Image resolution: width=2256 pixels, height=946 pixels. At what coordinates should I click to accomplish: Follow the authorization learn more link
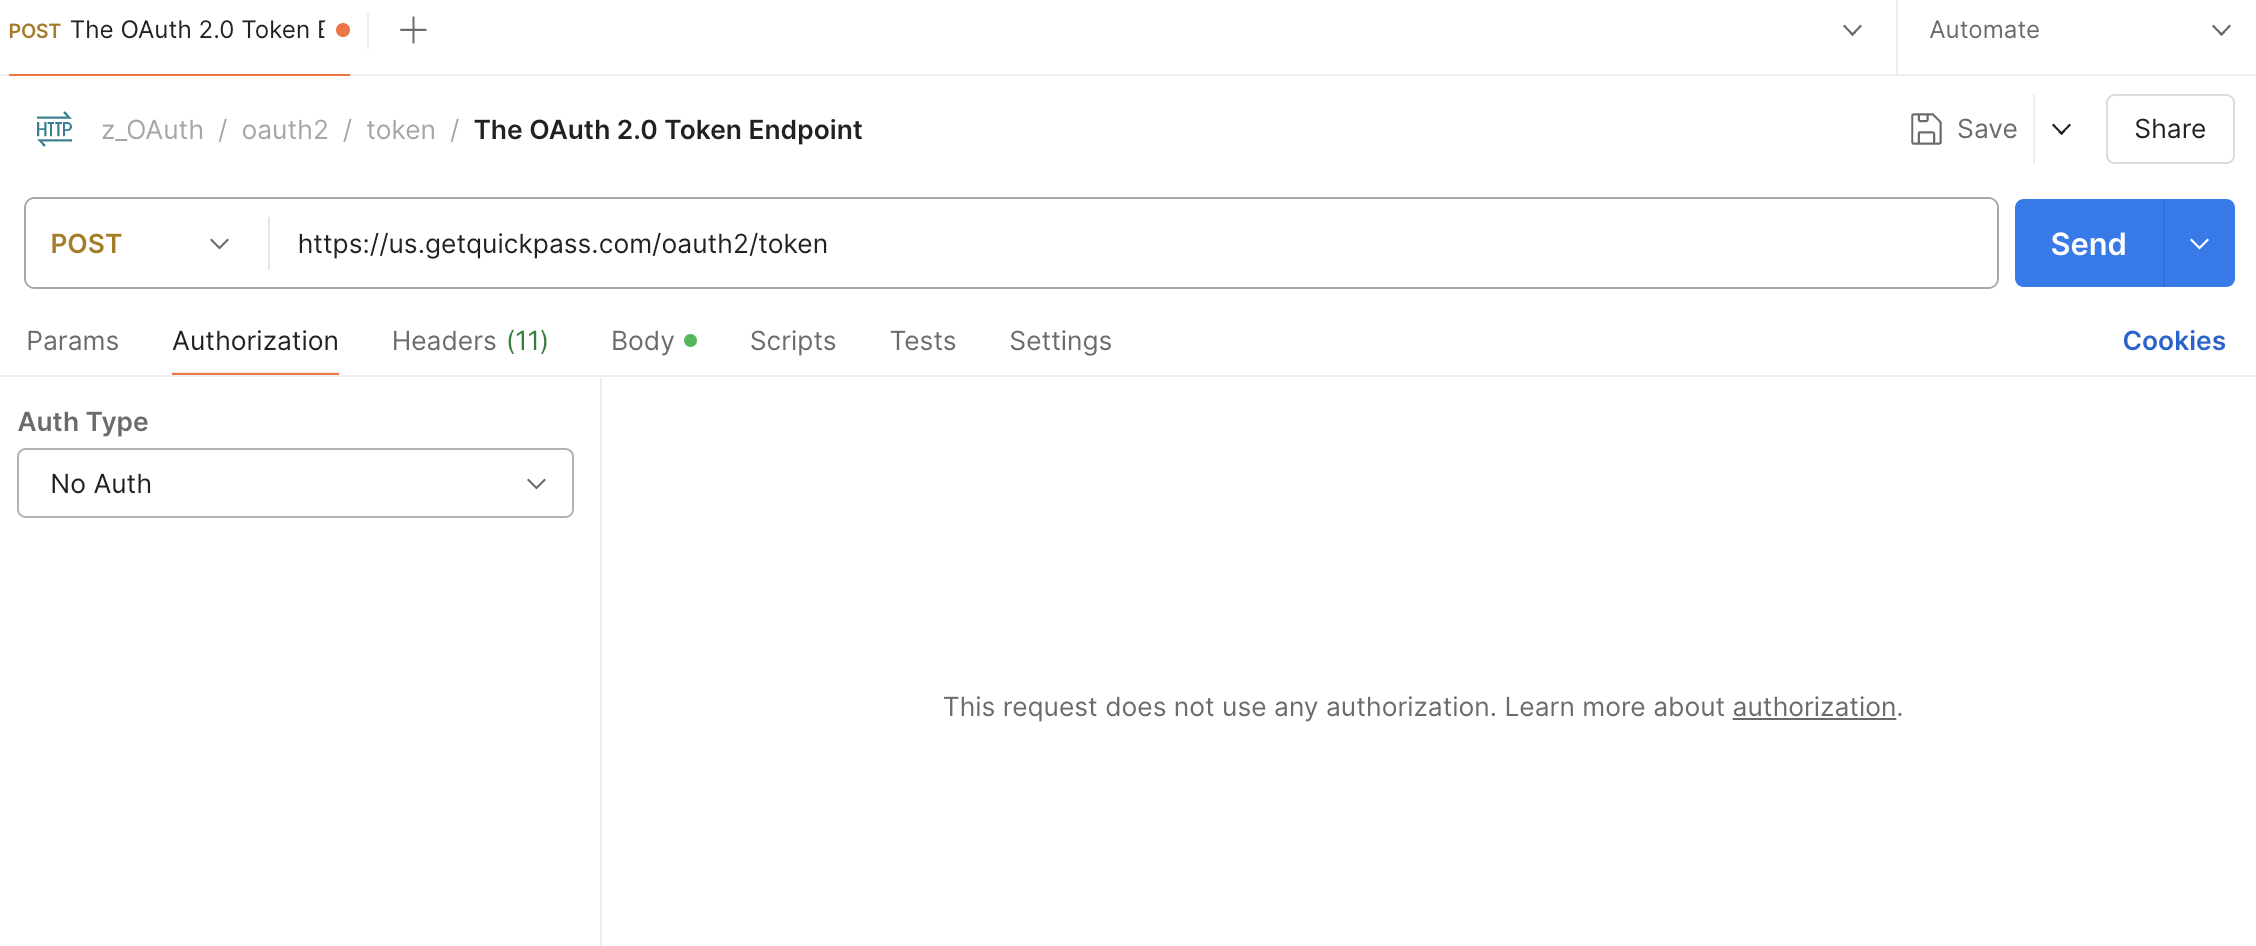click(x=1814, y=707)
